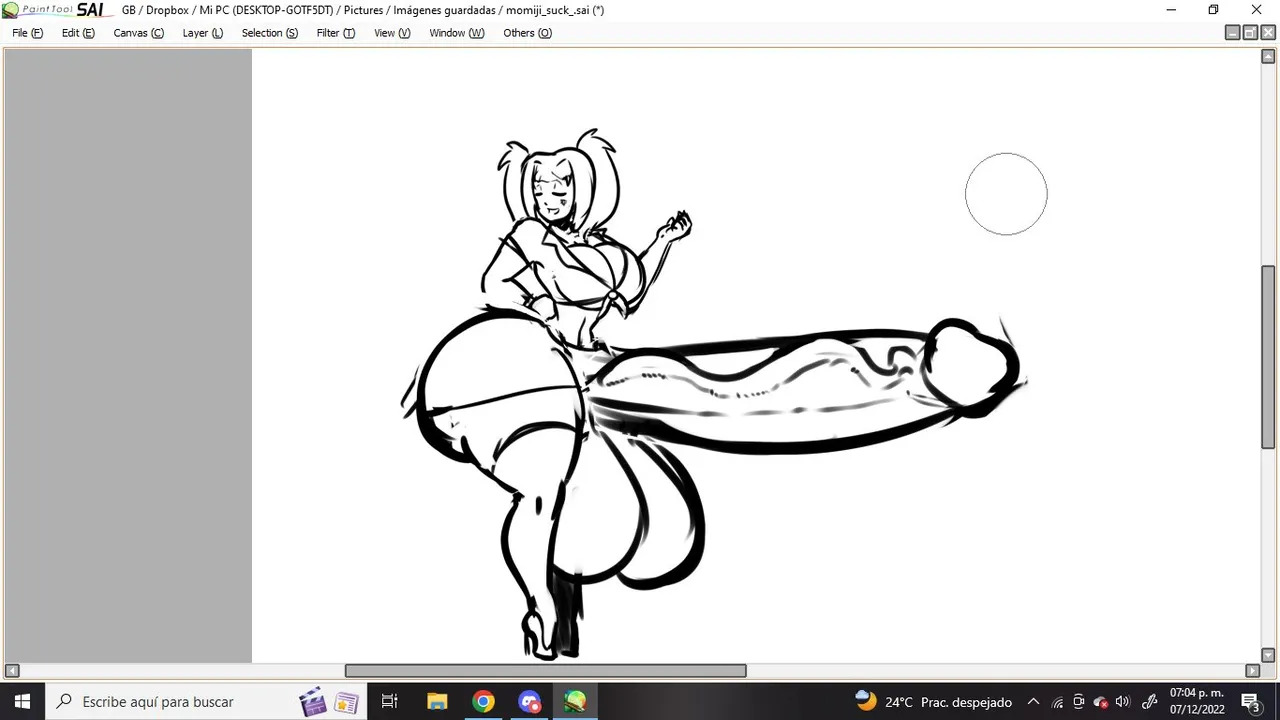
Task: Click the cloud sync error tray icon
Action: click(1101, 702)
